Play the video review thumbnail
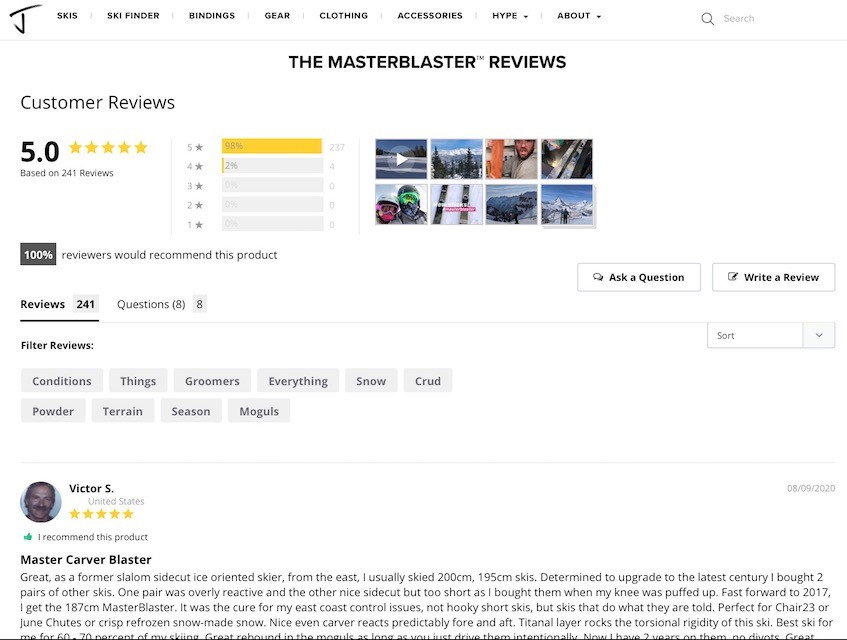Screen dimensions: 847x640 pyautogui.click(x=401, y=159)
